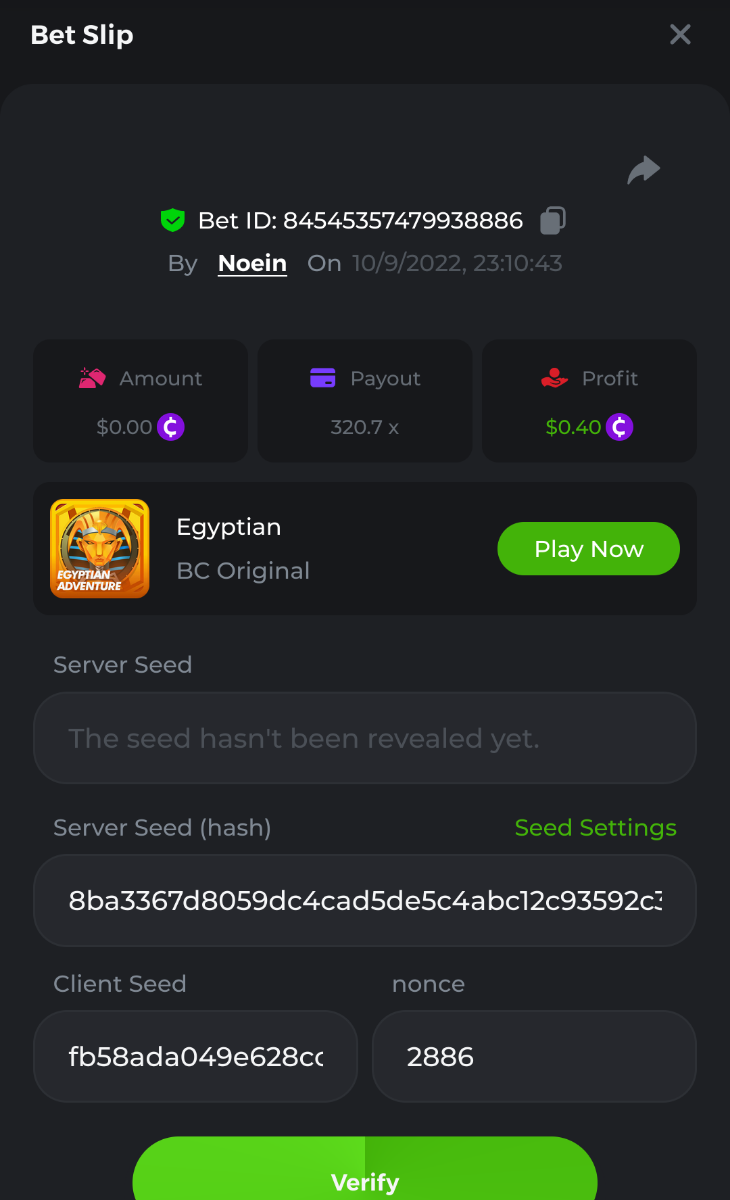Click the red Profit hand icon
The height and width of the screenshot is (1200, 730).
coord(554,378)
